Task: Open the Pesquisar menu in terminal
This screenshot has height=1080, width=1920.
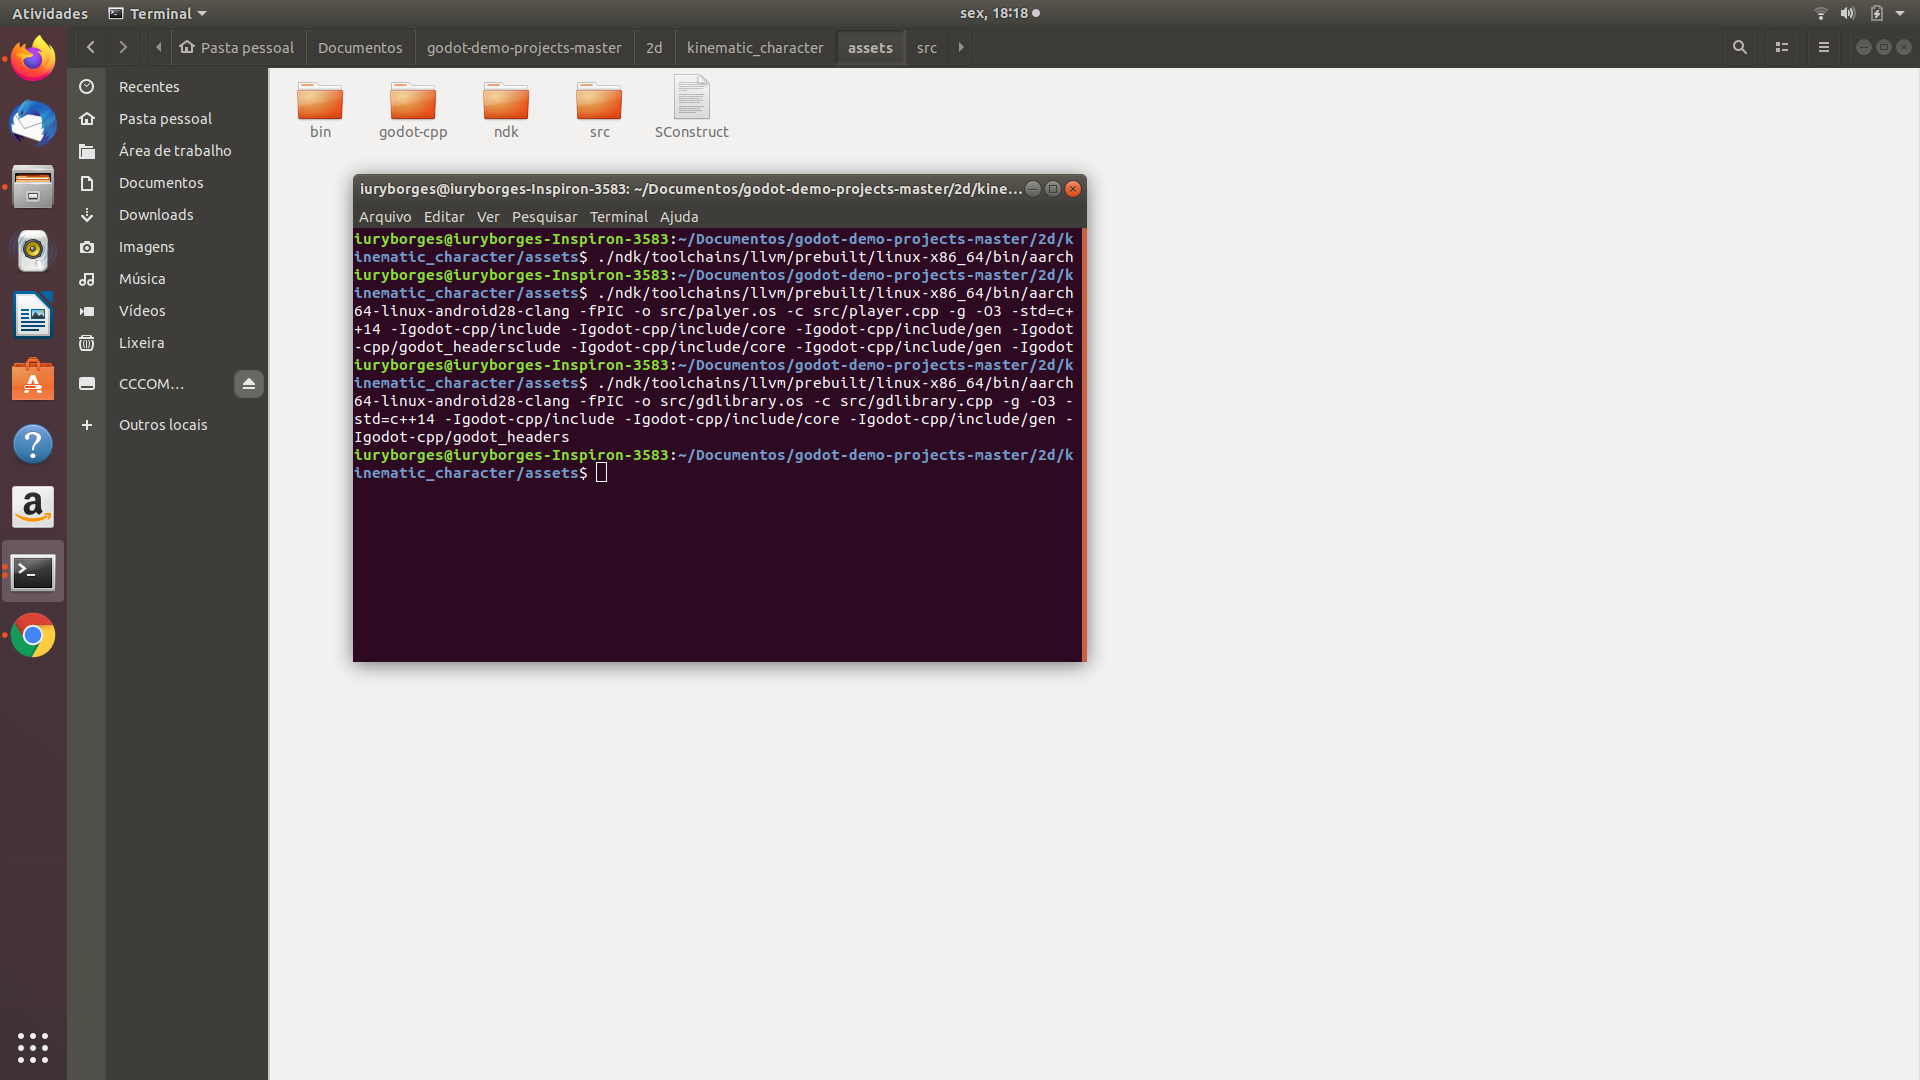Action: (x=544, y=217)
